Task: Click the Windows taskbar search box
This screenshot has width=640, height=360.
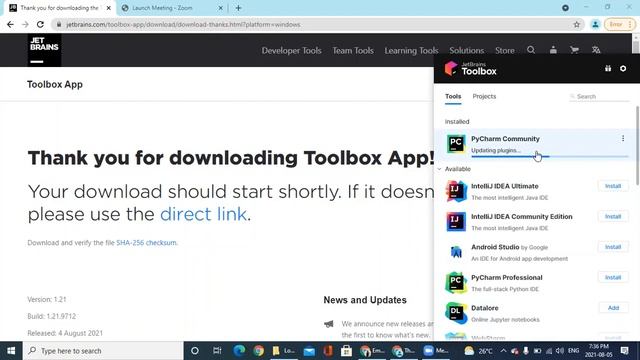Action: [x=103, y=351]
